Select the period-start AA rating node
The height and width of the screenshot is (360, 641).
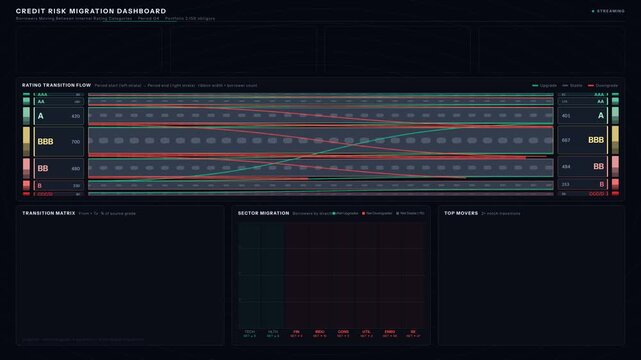[x=59, y=101]
